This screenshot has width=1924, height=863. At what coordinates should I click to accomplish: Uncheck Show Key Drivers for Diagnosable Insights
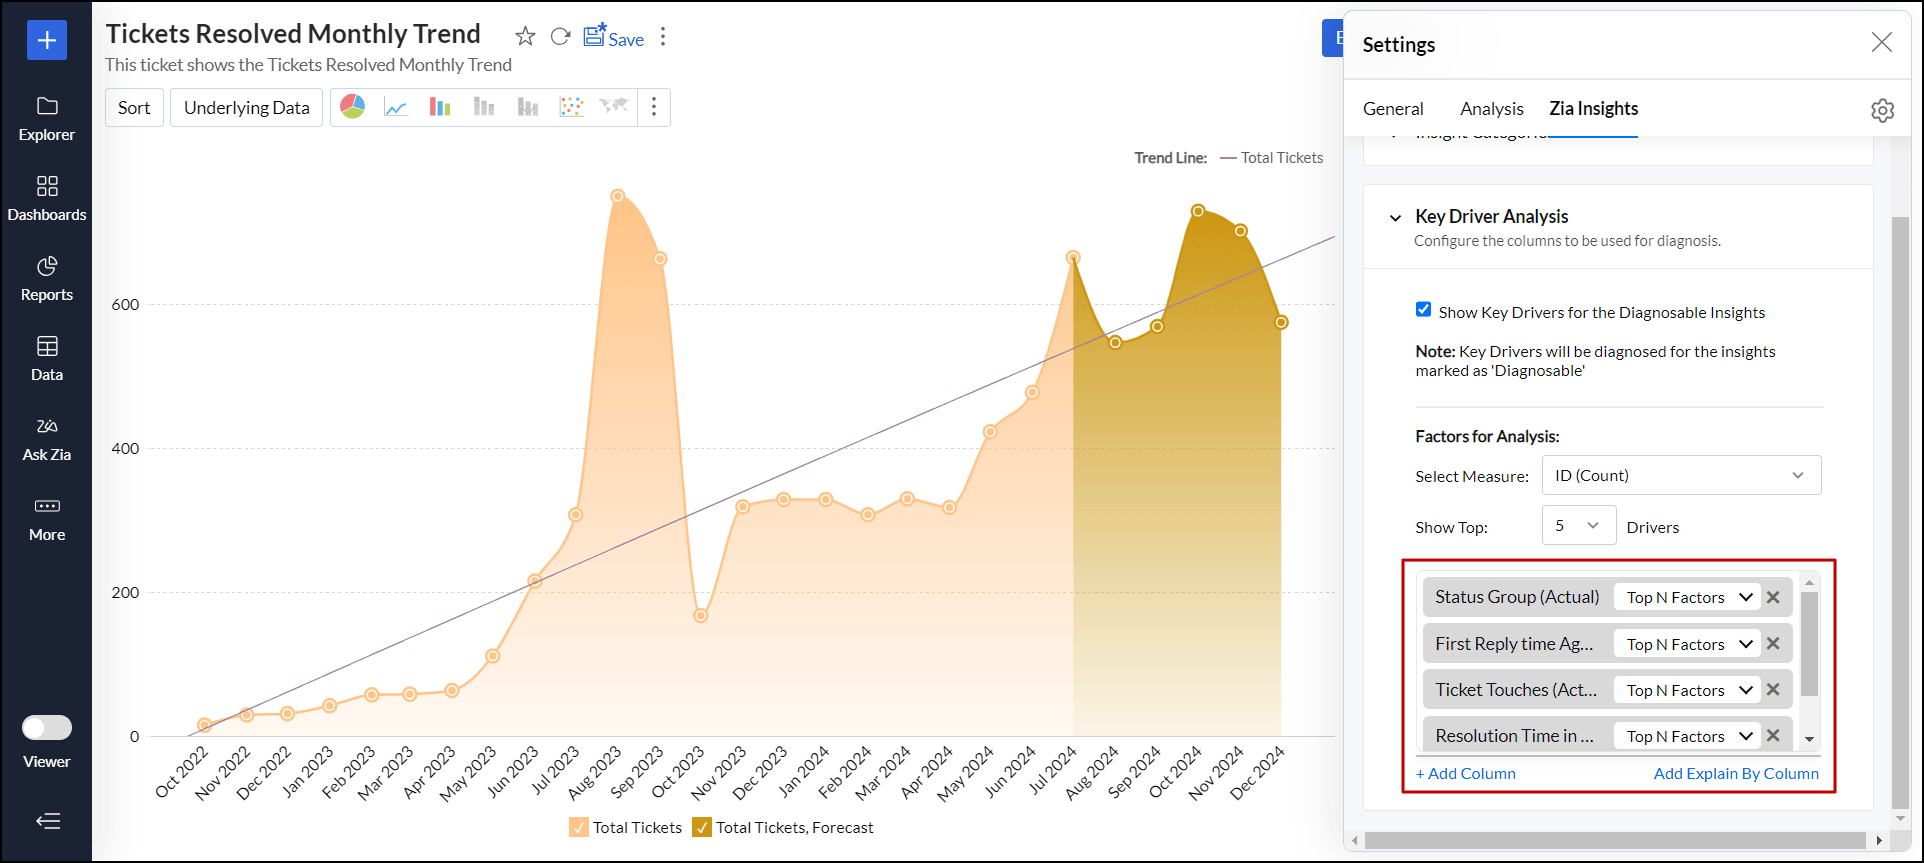tap(1423, 310)
